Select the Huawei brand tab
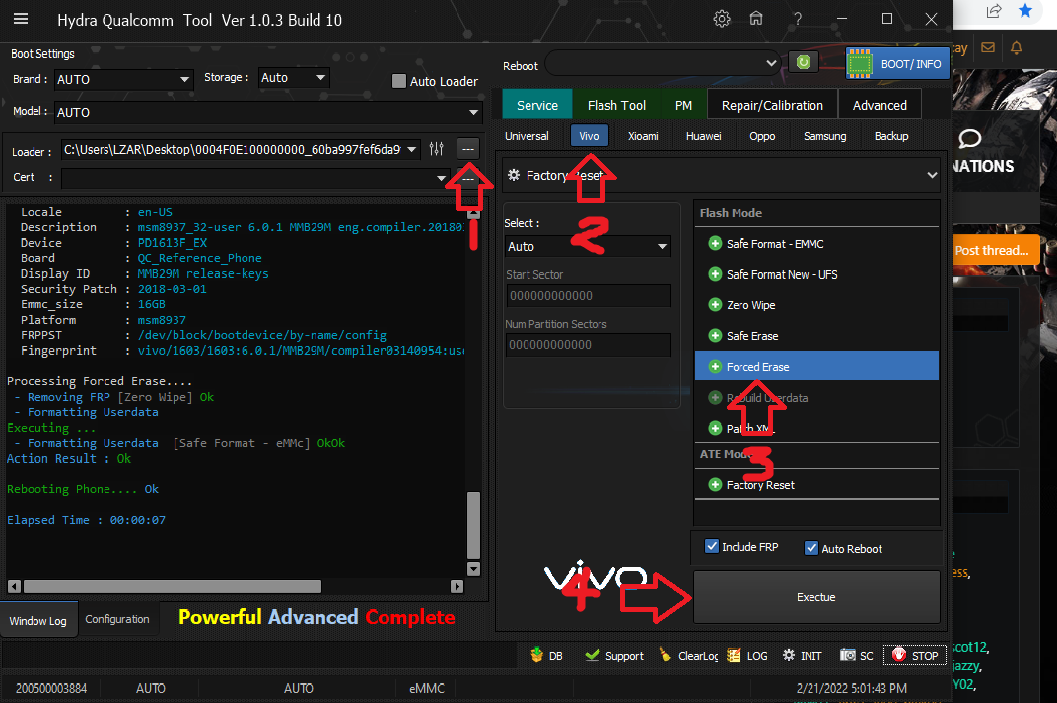The height and width of the screenshot is (703, 1057). 703,136
